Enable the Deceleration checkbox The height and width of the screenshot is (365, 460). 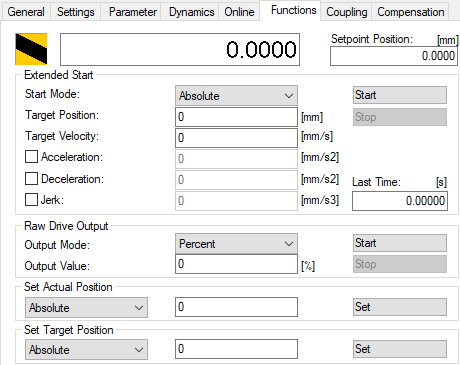31,178
